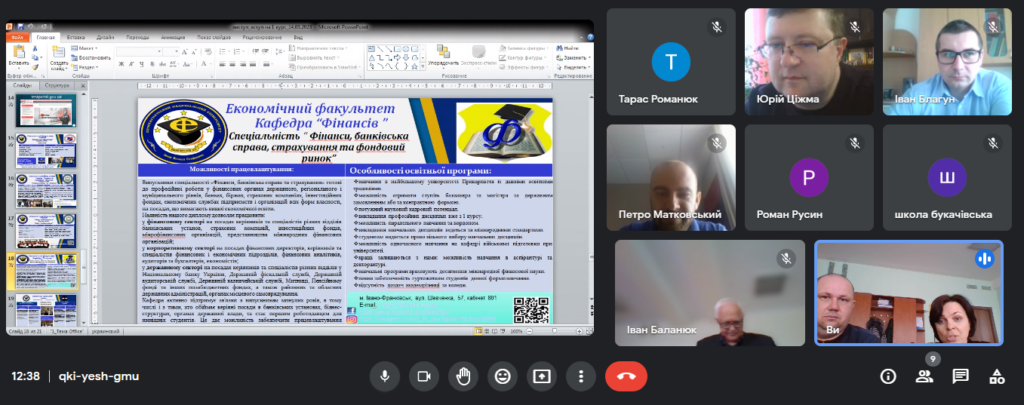
Task: Open meeting details info icon
Action: pyautogui.click(x=887, y=376)
